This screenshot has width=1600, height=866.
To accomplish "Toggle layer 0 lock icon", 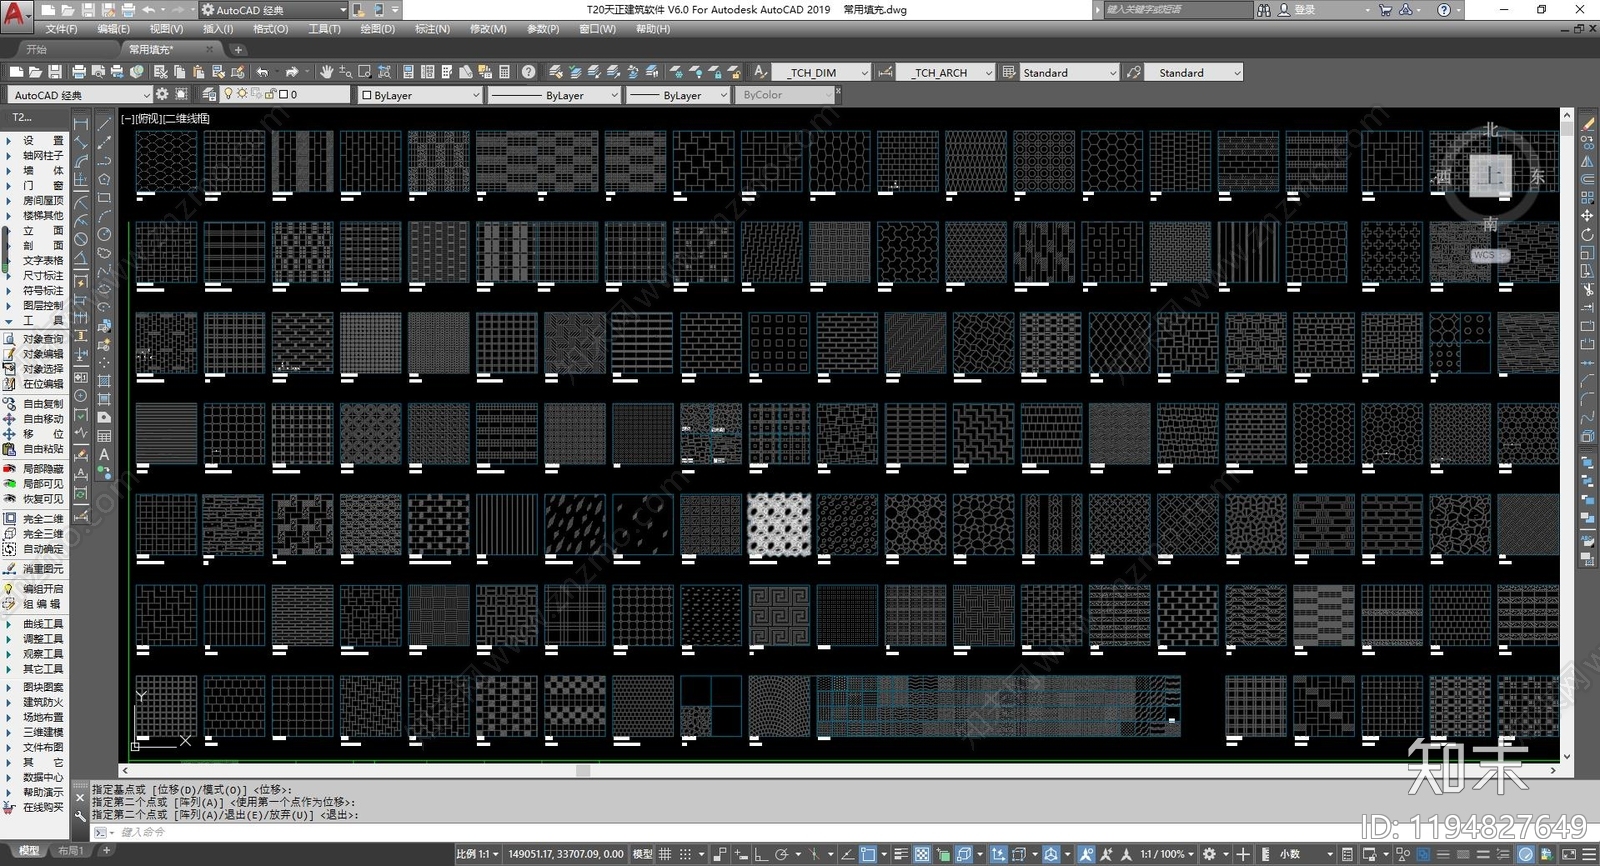I will pos(270,94).
